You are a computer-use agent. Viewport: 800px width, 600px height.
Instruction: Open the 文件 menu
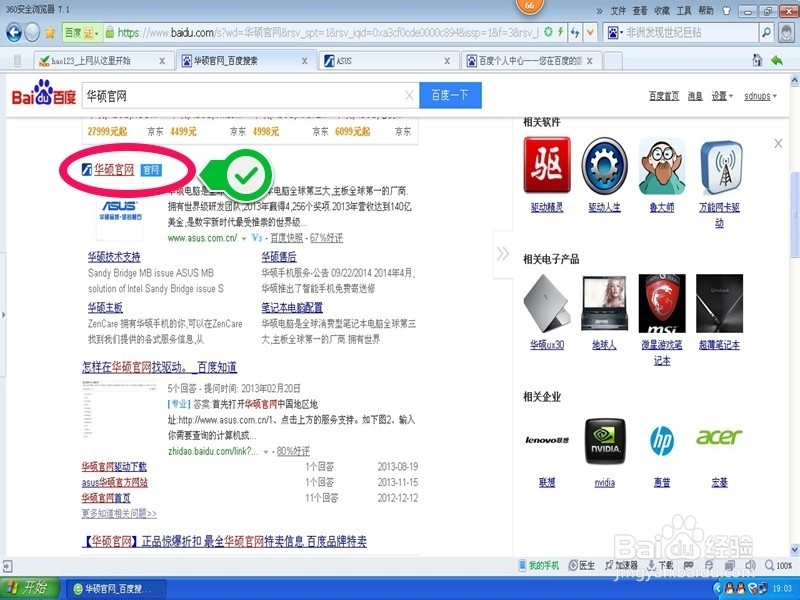[x=618, y=11]
